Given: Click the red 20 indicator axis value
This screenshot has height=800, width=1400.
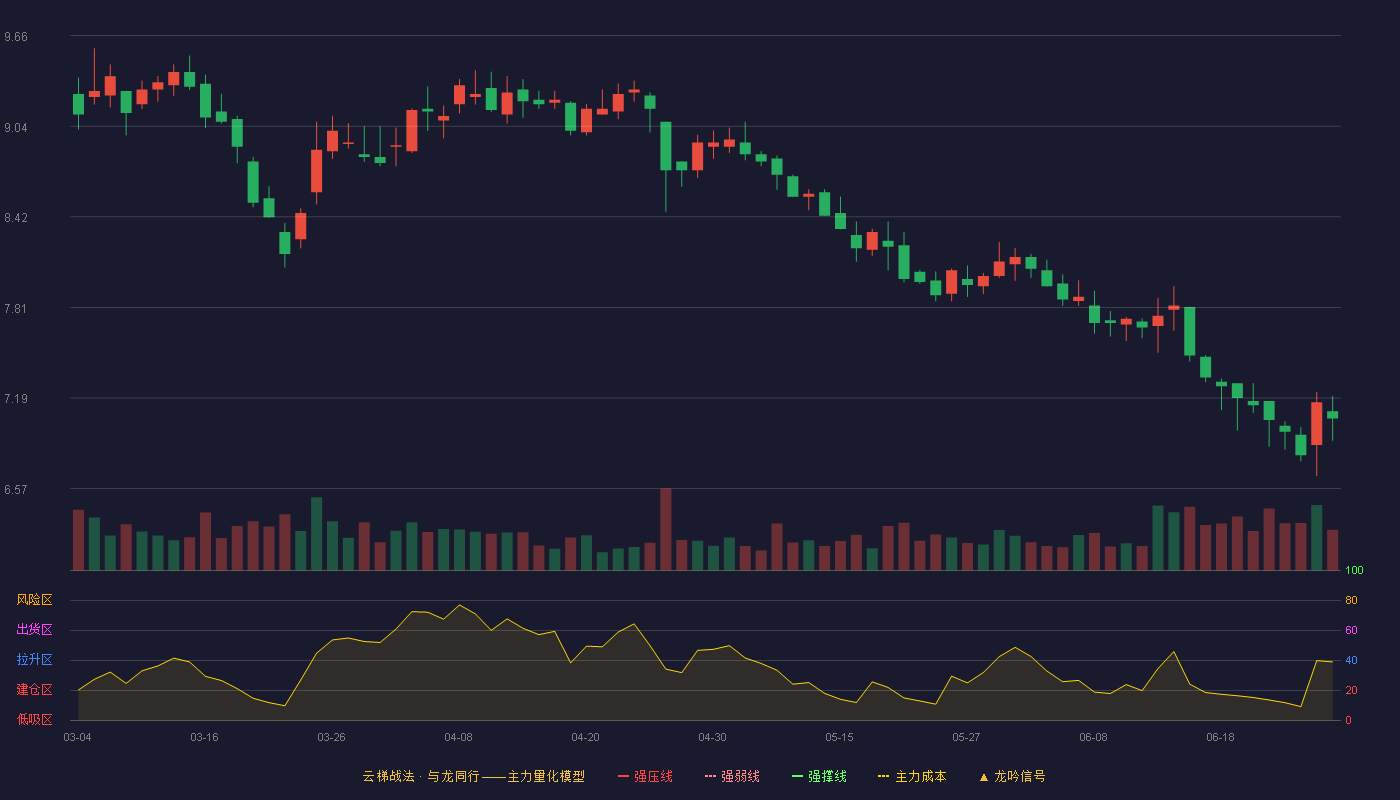Looking at the screenshot, I should [x=1351, y=690].
